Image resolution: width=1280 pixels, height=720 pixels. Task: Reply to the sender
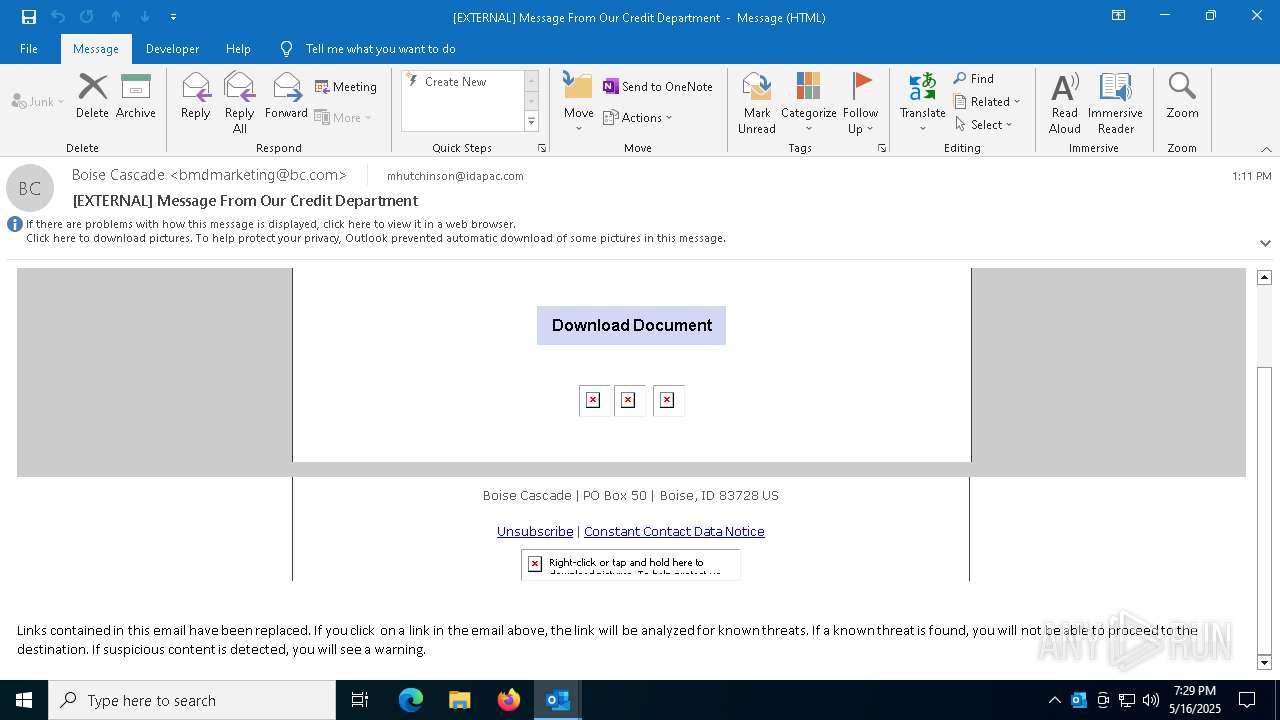click(x=196, y=96)
